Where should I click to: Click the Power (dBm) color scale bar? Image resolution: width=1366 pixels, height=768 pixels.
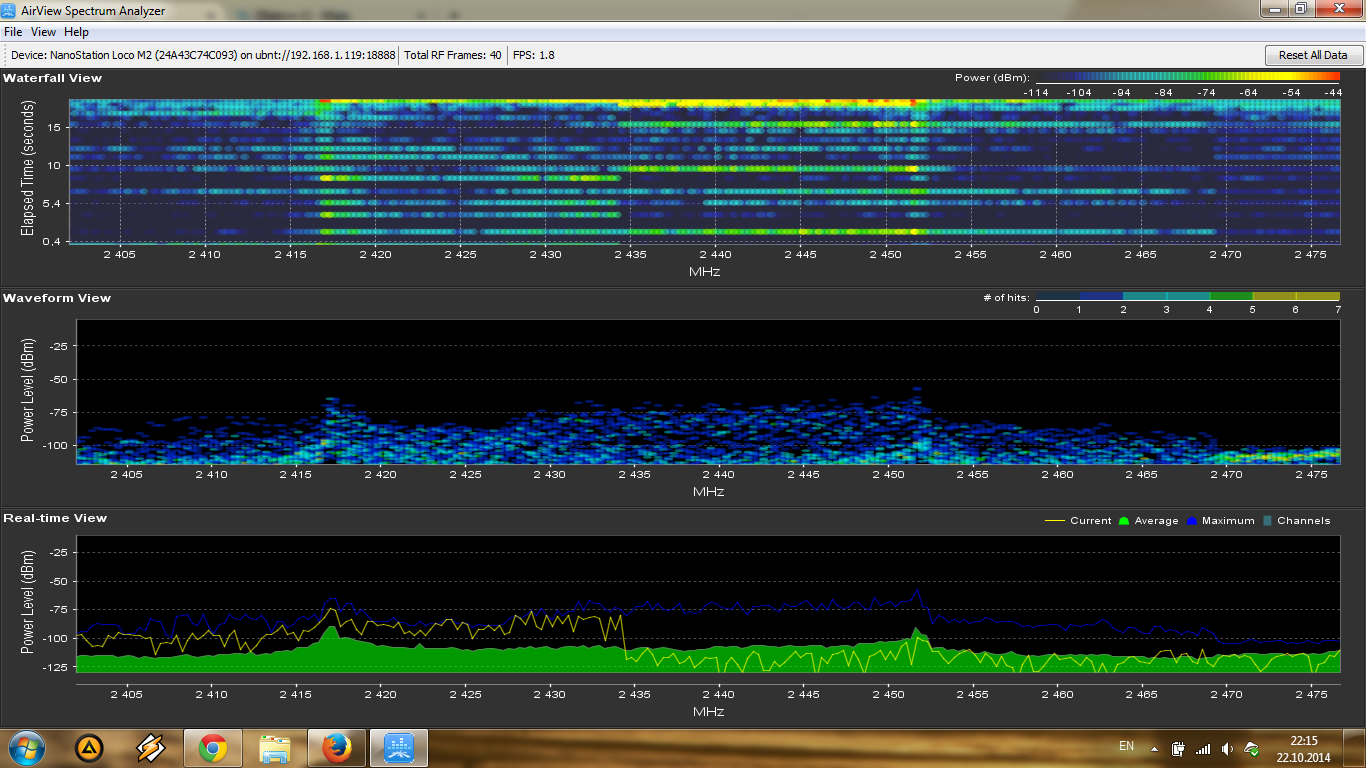(1187, 77)
